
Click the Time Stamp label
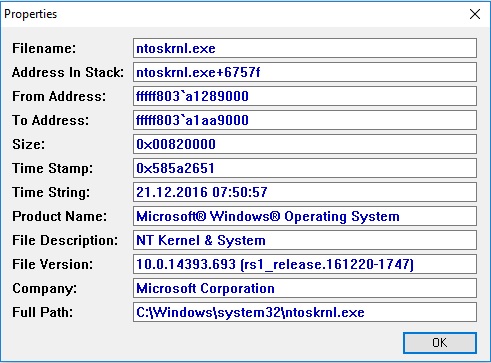coord(52,168)
